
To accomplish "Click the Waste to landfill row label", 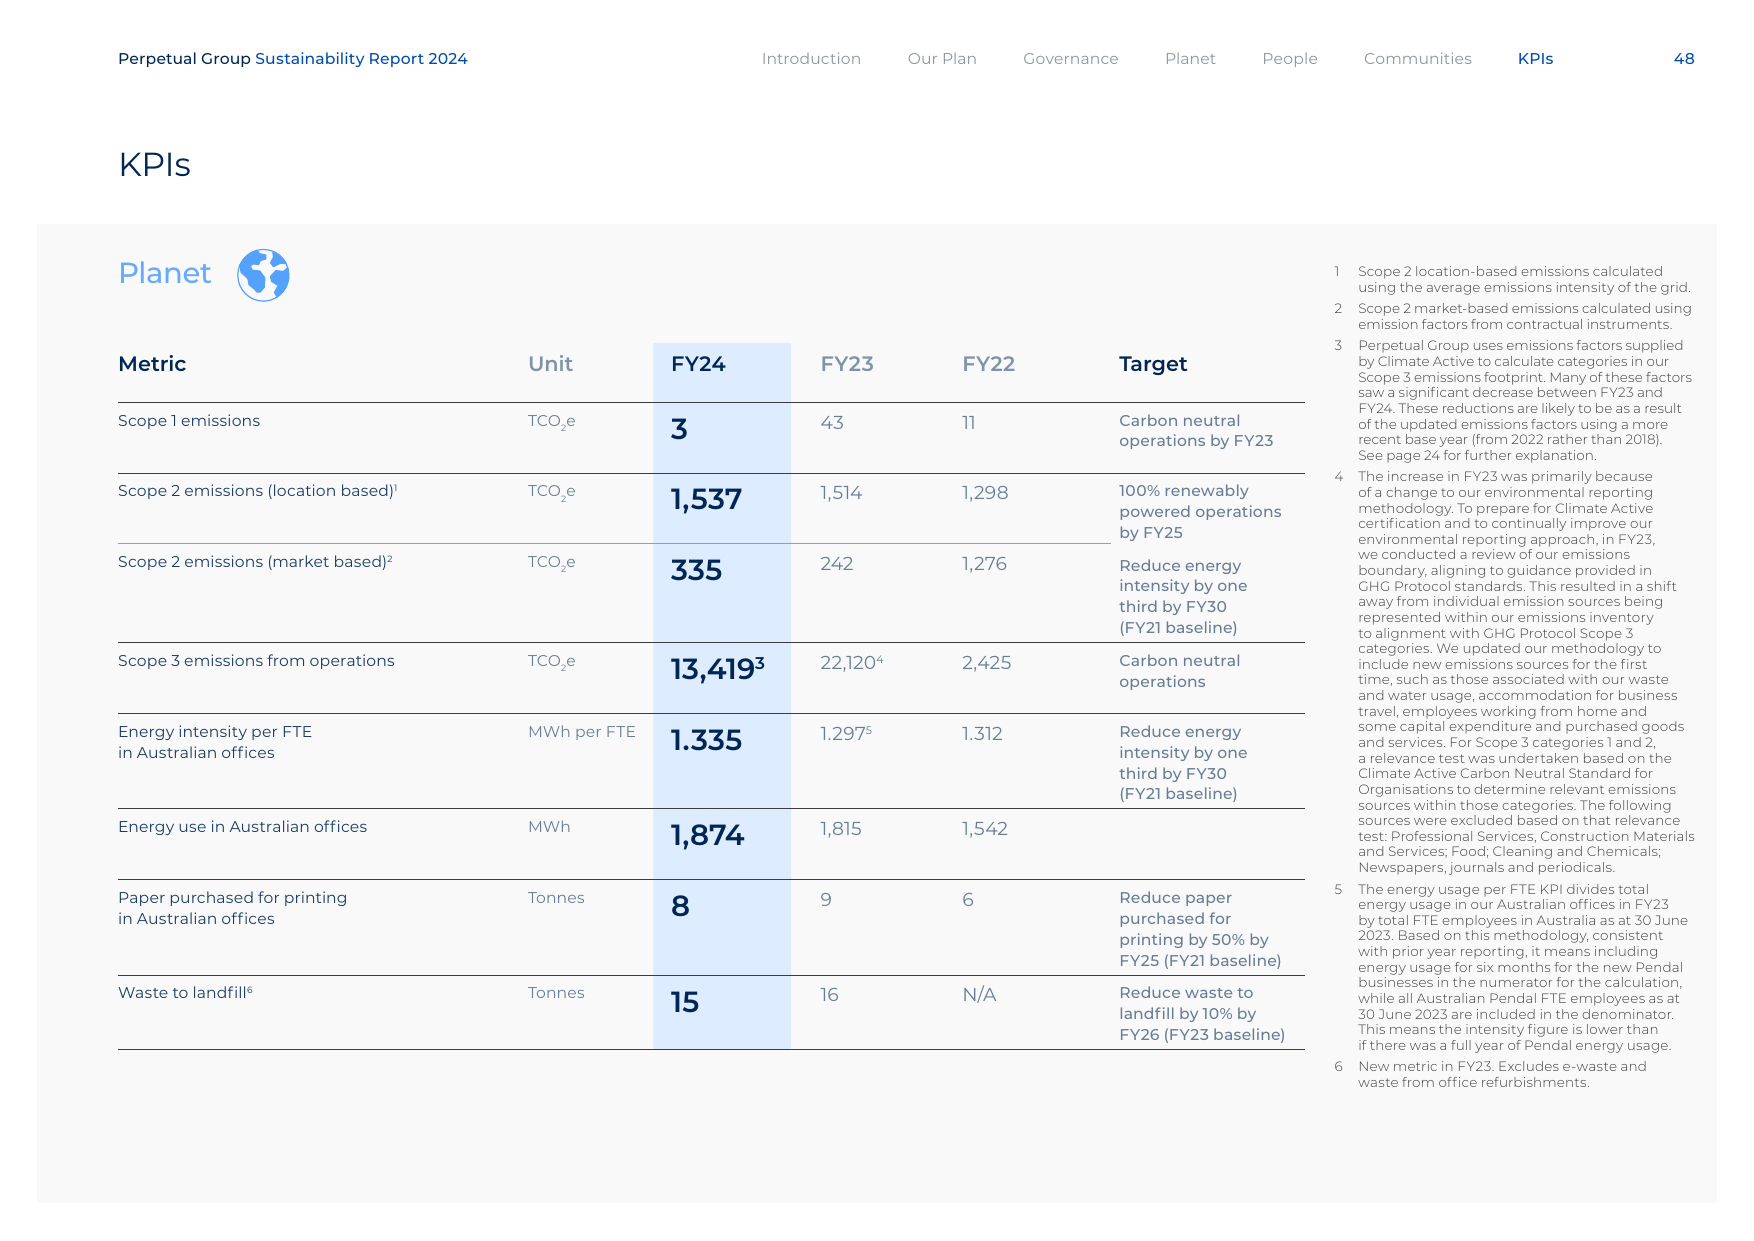I will [185, 993].
